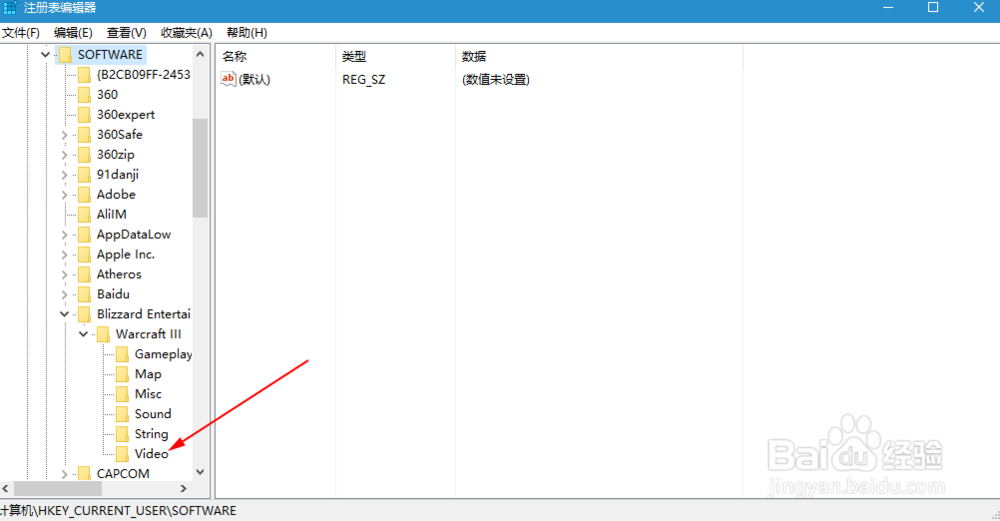Click the 360 folder icon
This screenshot has width=1000, height=521.
tap(84, 94)
